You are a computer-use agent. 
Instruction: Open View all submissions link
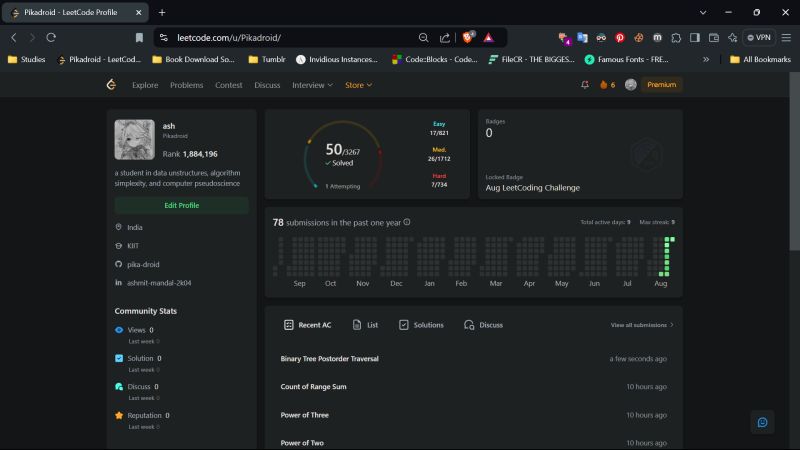tap(642, 325)
